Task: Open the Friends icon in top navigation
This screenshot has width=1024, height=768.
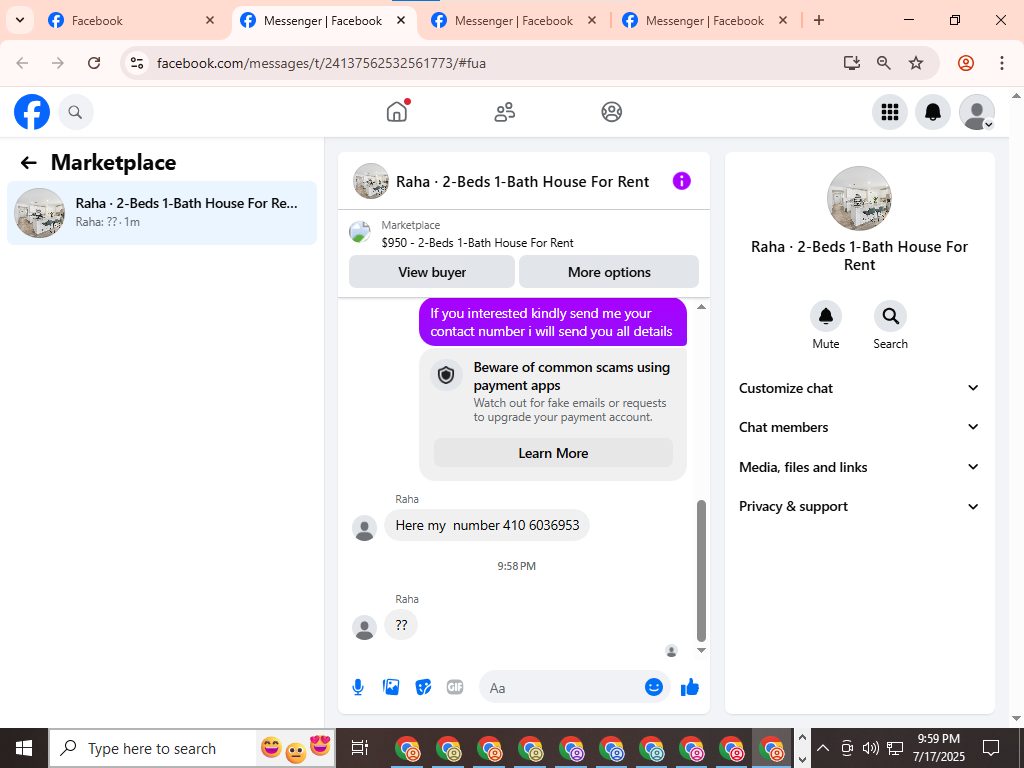Action: [504, 112]
